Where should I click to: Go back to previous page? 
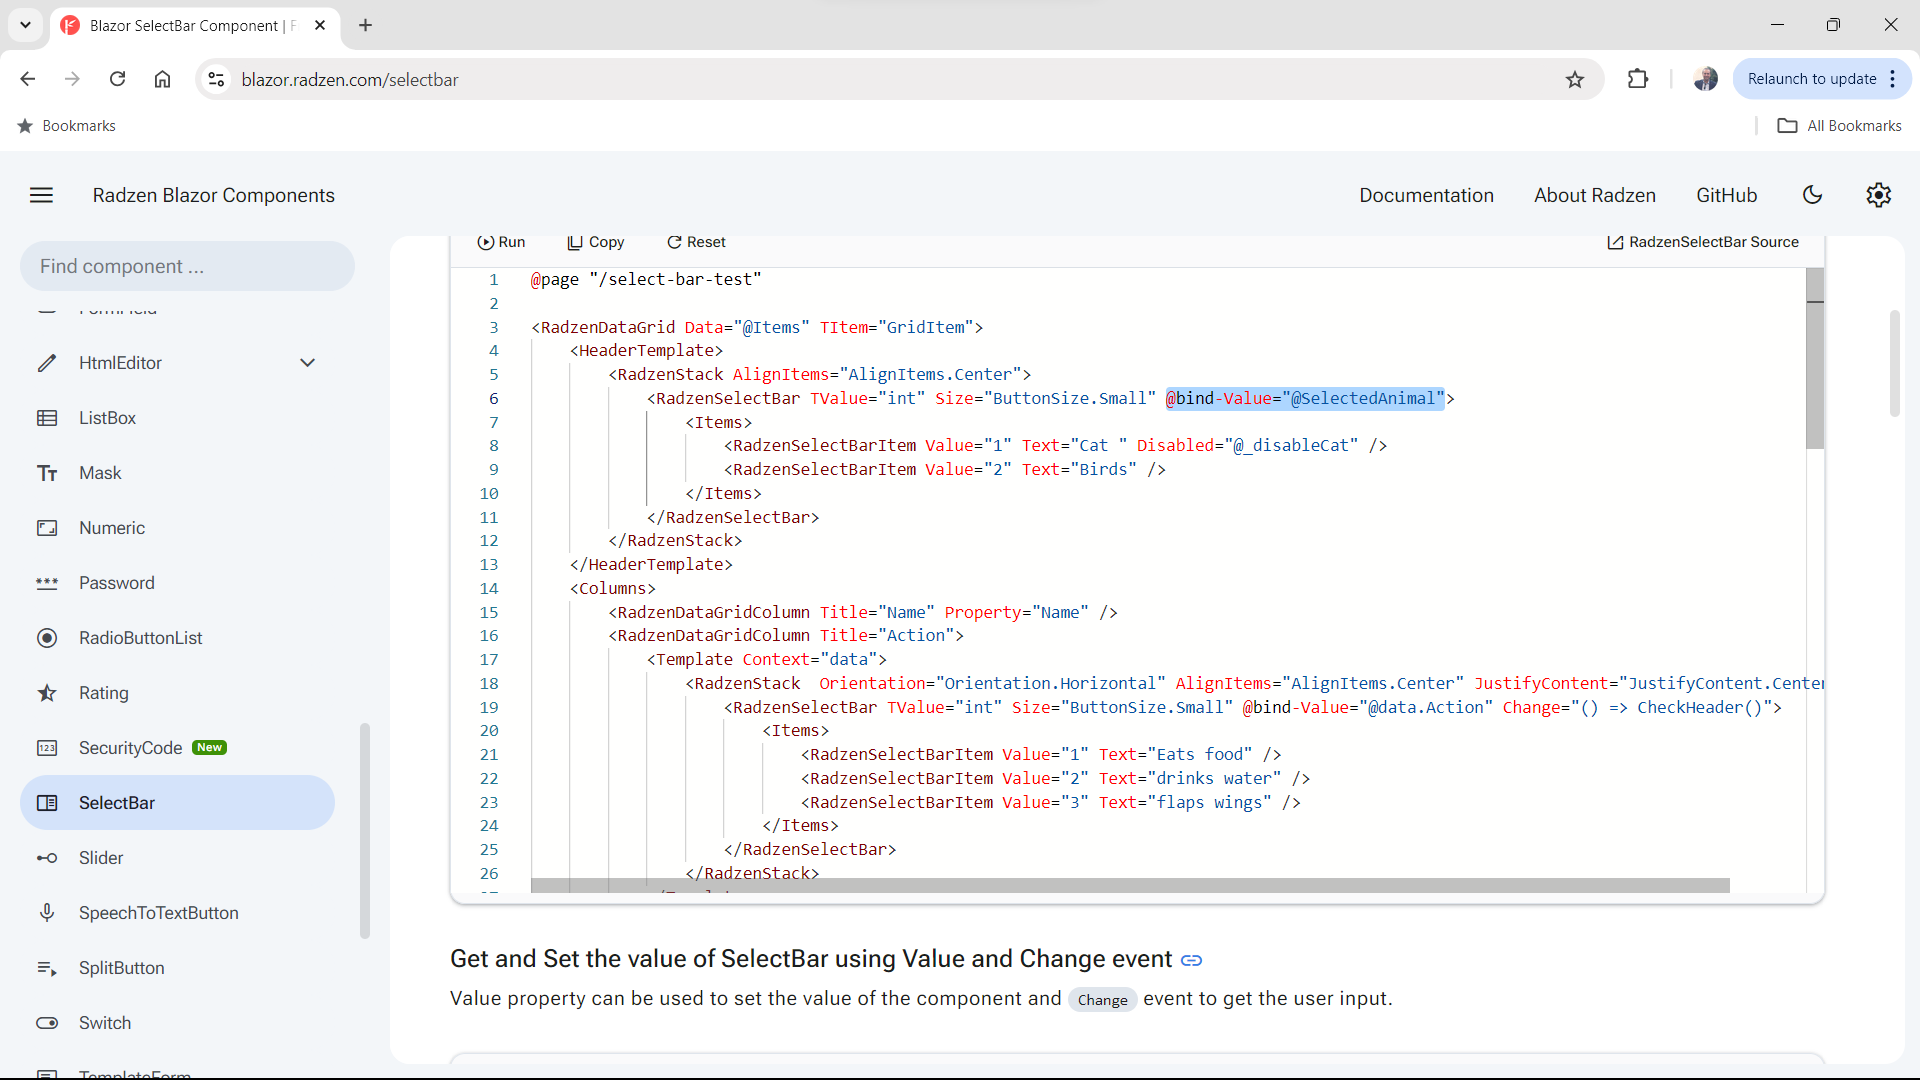tap(28, 79)
